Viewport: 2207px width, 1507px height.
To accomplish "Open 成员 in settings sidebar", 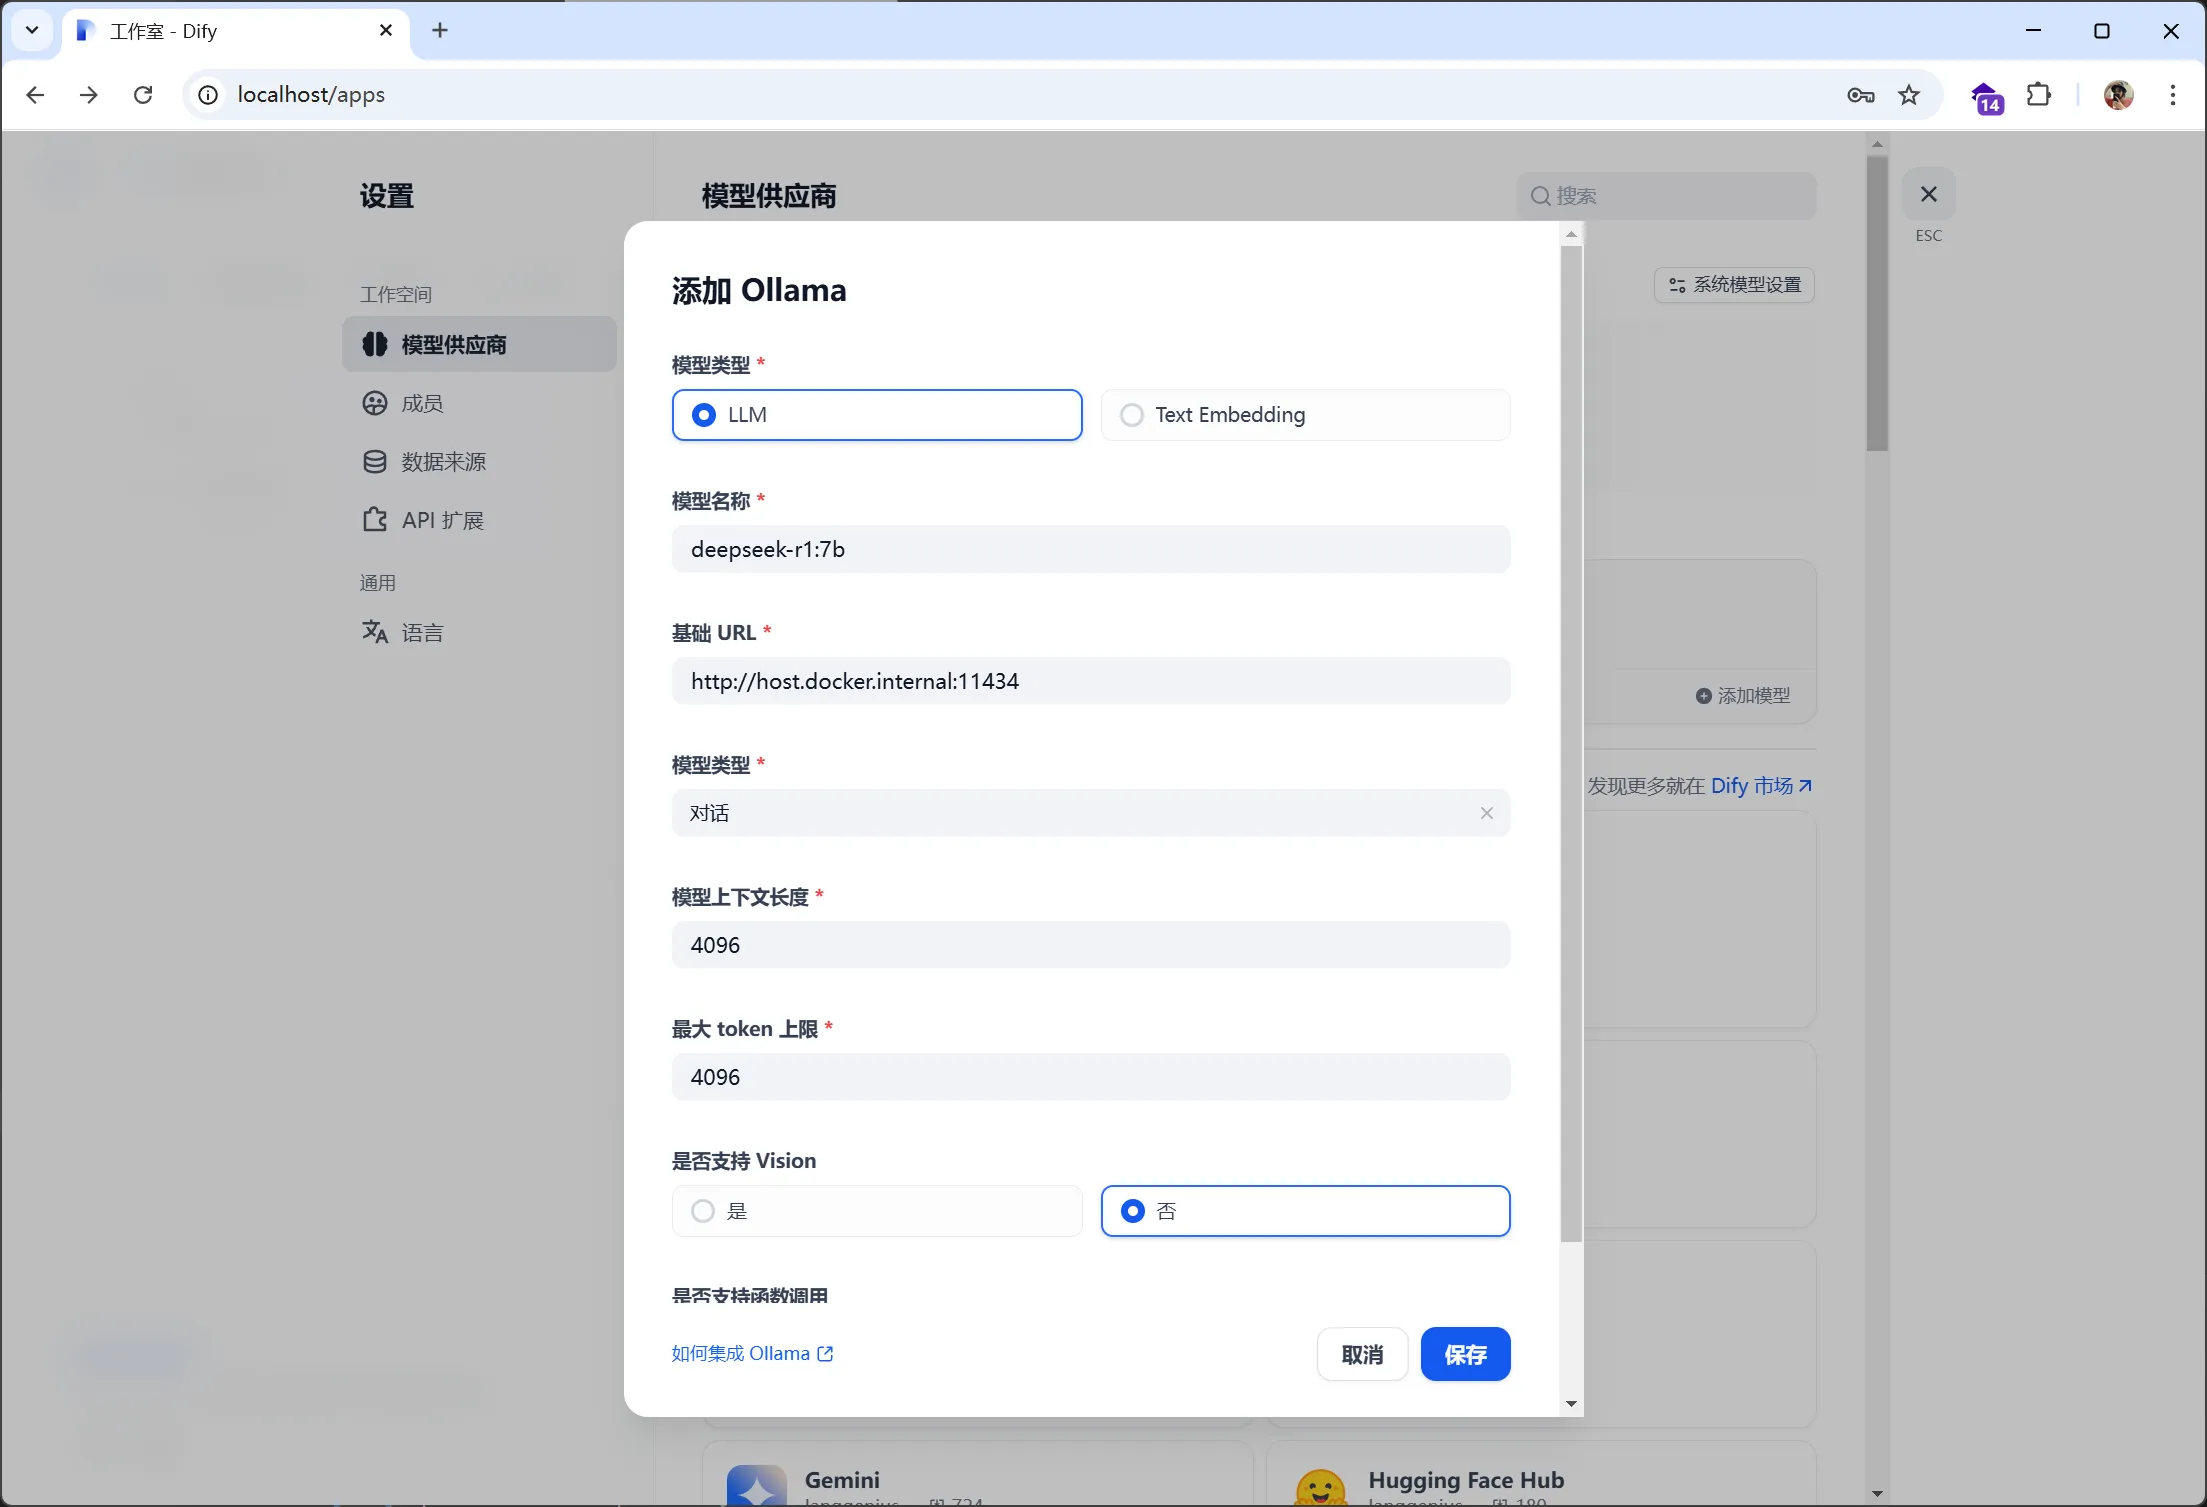I will (479, 403).
